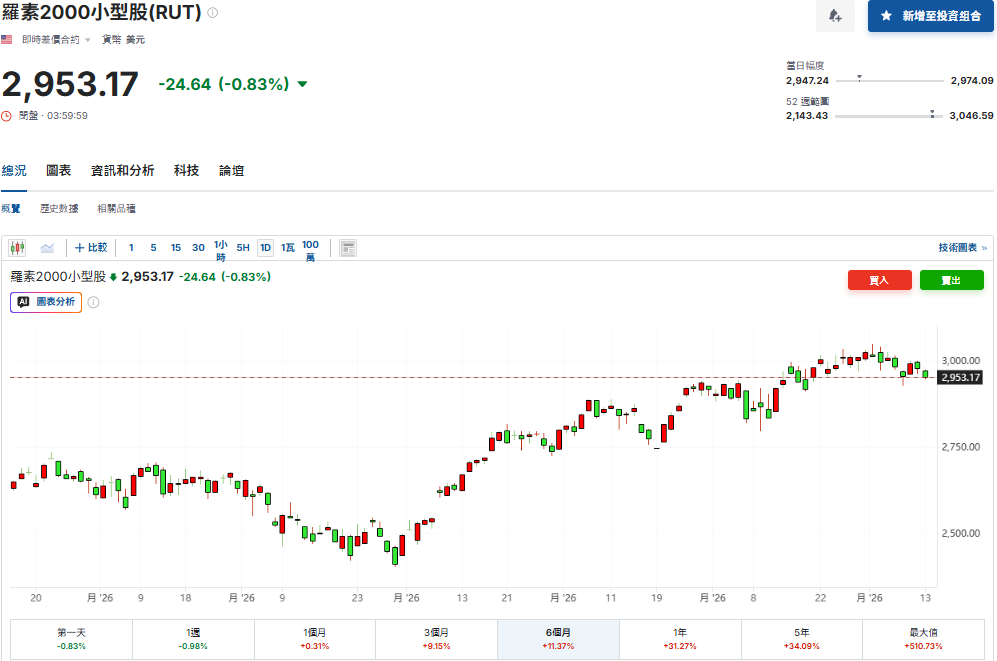Open the AI 圖表分析 button
Screen dimensions: 997x661
click(x=46, y=303)
